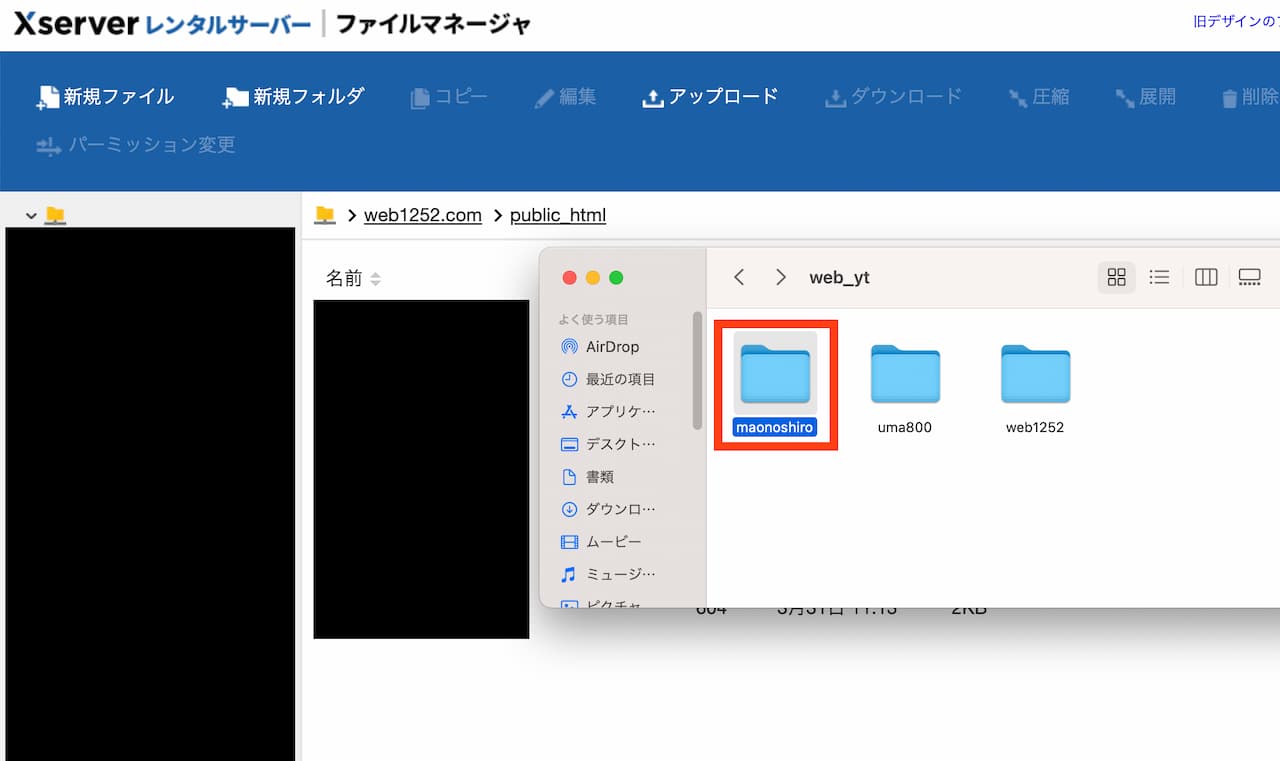Click the 展開 extract toolbar item
Screen dimensions: 1280x761
[x=1145, y=97]
